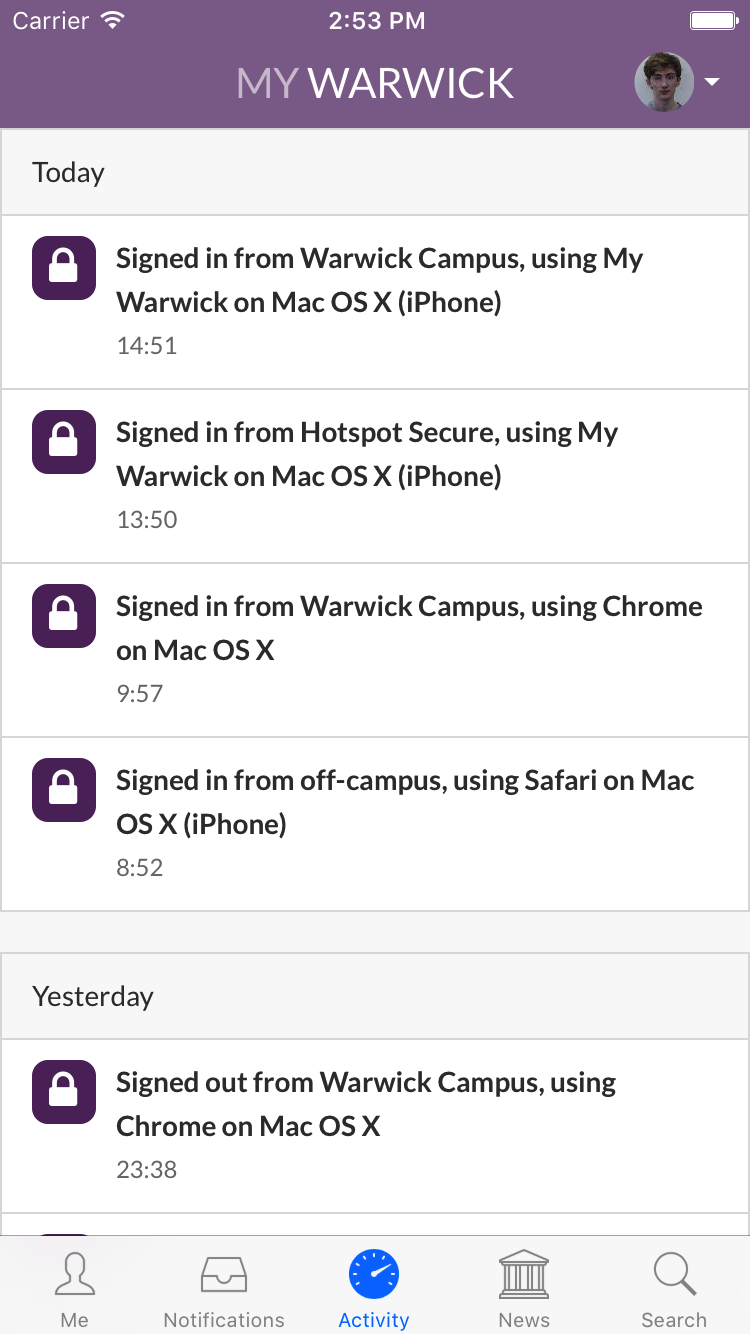Tap lock icon beside the 14:51 sign-in
Image resolution: width=750 pixels, height=1334 pixels.
64,268
